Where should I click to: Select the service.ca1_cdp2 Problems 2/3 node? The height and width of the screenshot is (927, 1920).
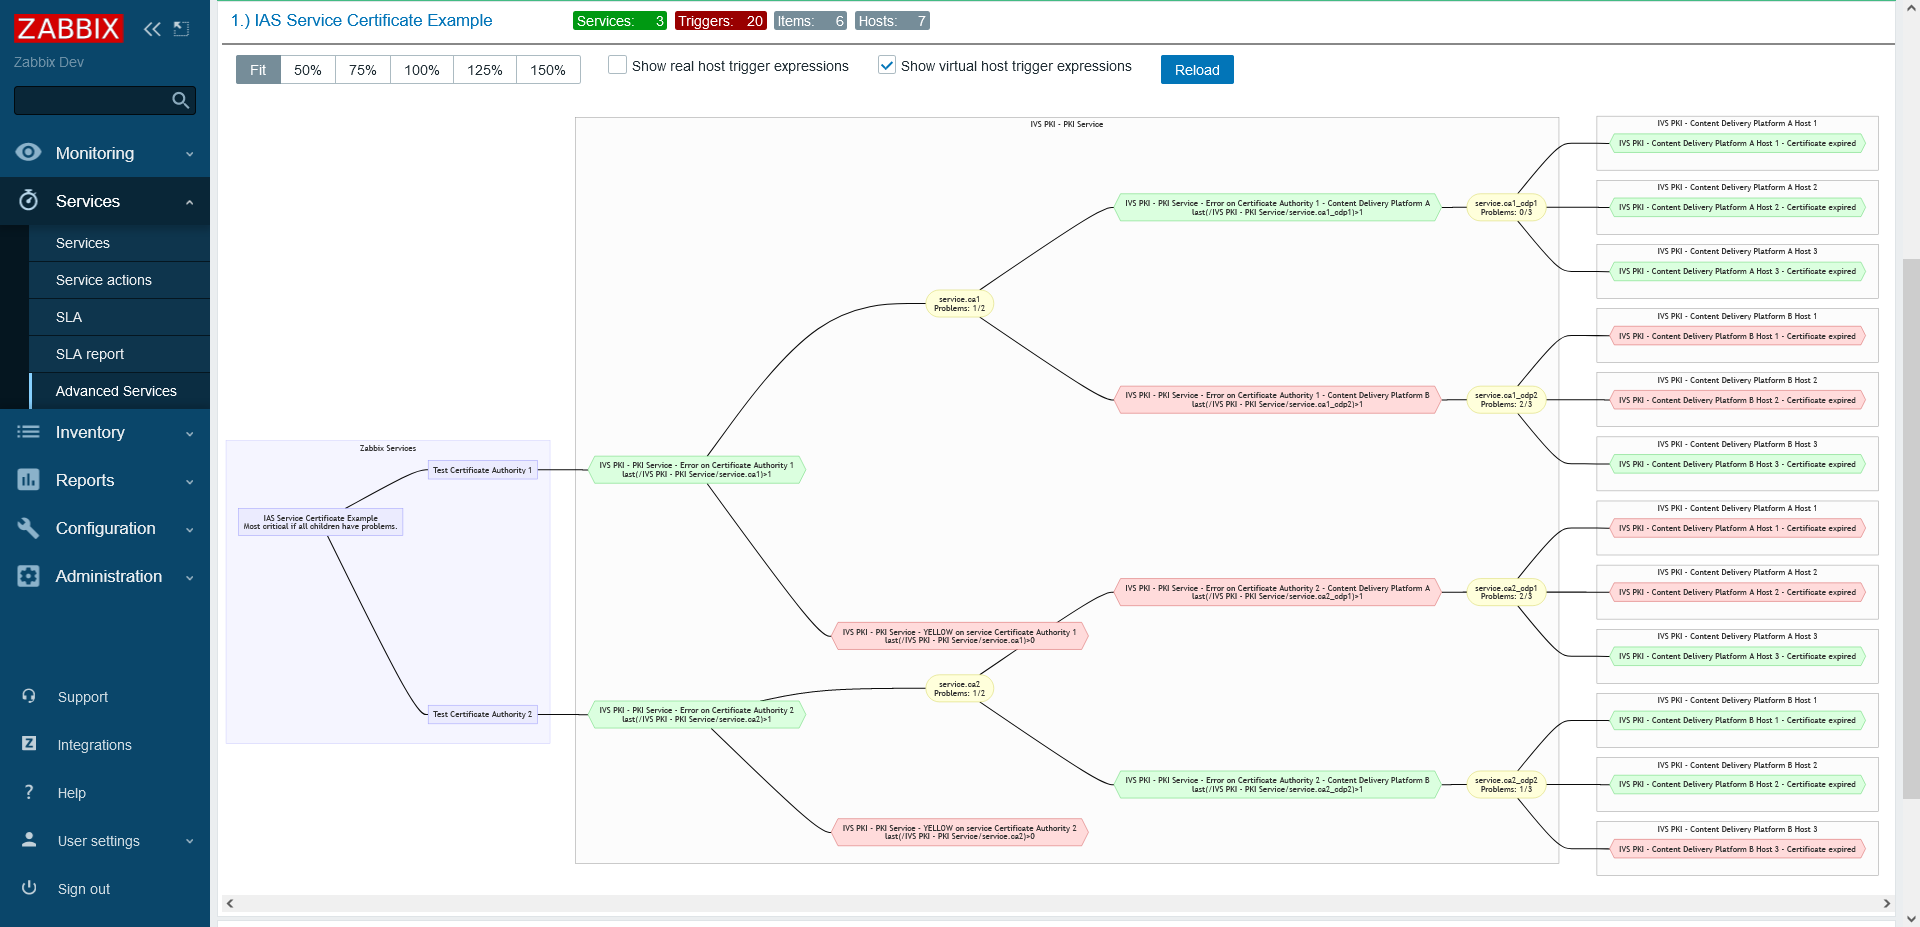coord(1506,399)
